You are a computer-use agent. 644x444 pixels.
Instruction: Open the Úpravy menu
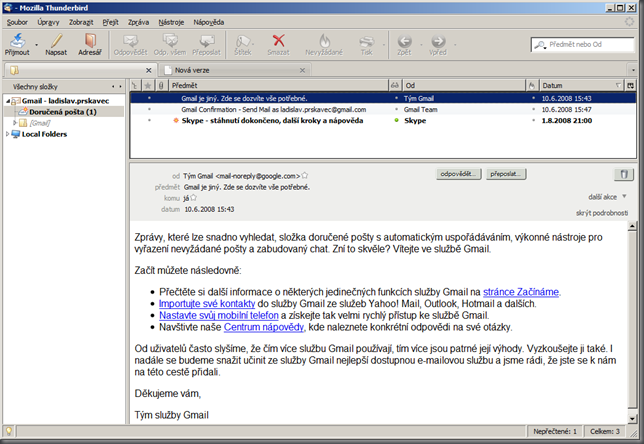click(48, 22)
